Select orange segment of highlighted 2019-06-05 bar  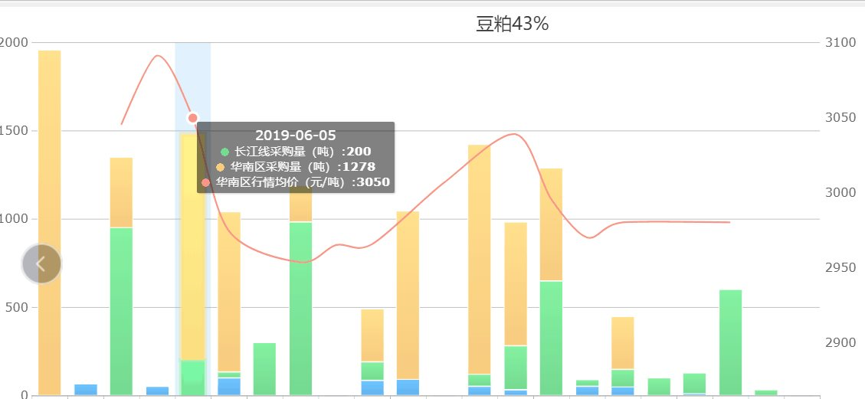pos(193,247)
